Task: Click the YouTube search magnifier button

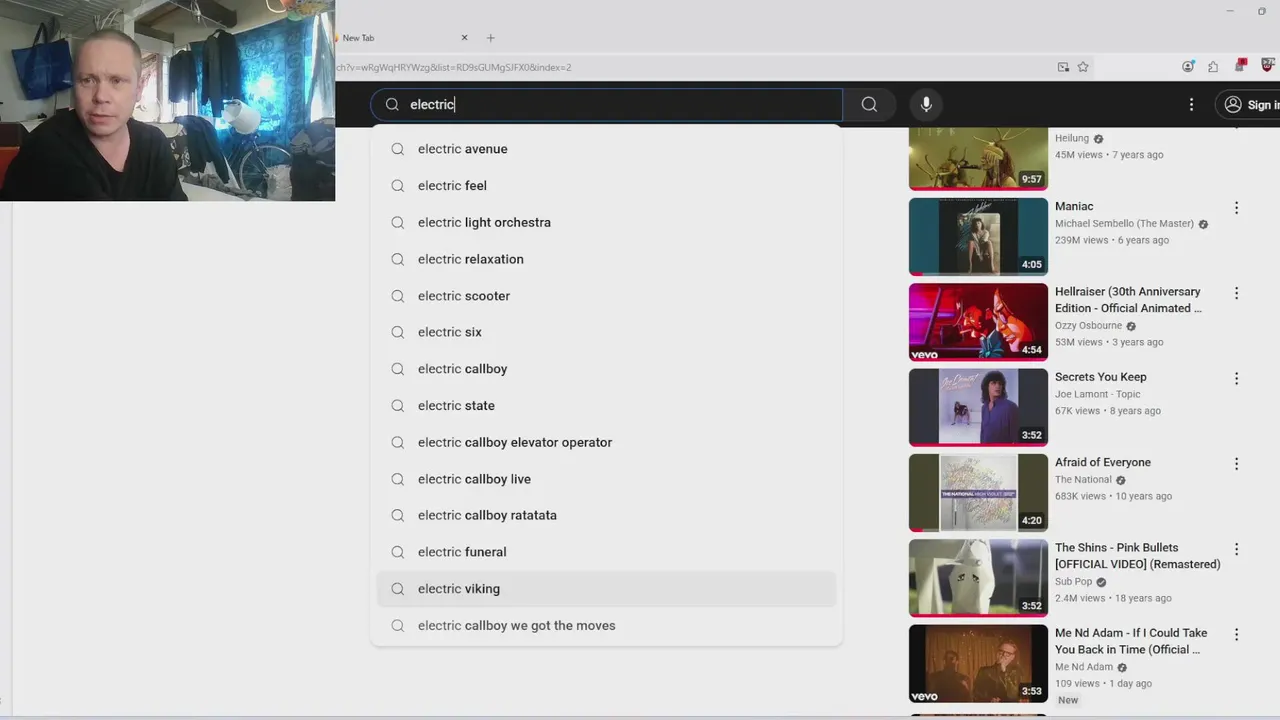Action: click(869, 104)
